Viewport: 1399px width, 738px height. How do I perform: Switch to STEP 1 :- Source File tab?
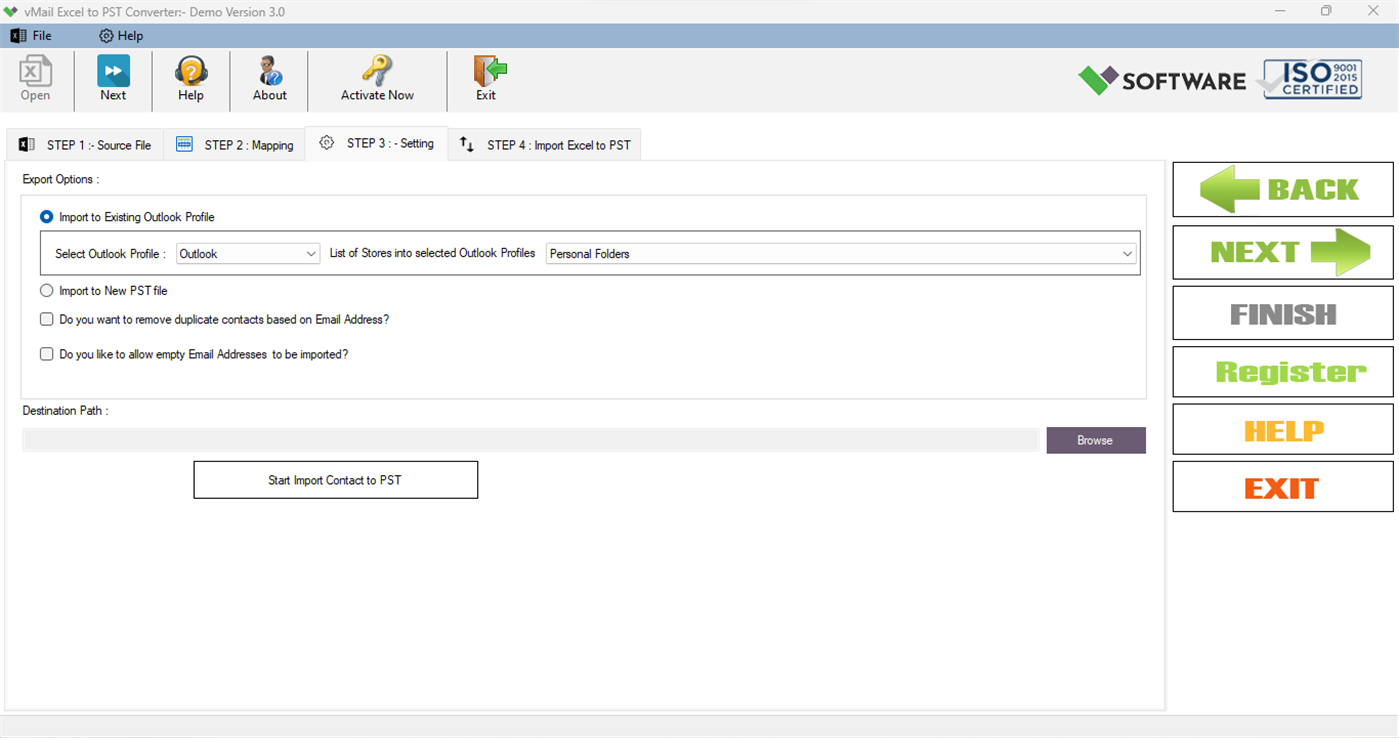point(85,144)
